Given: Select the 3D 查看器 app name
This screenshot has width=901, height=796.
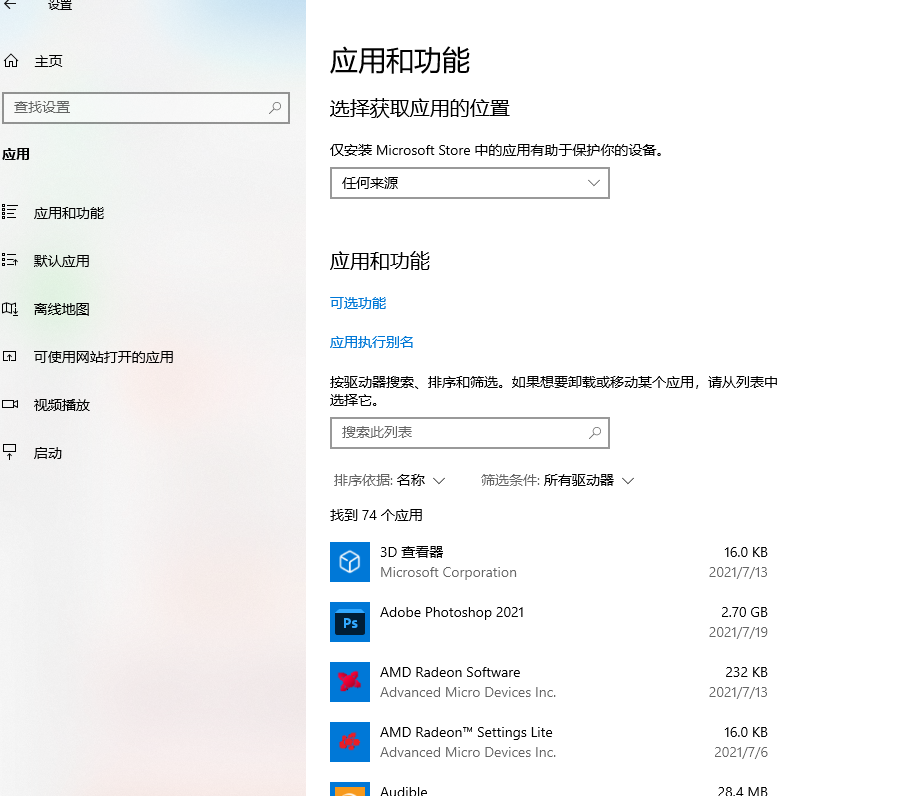Looking at the screenshot, I should click(x=411, y=552).
